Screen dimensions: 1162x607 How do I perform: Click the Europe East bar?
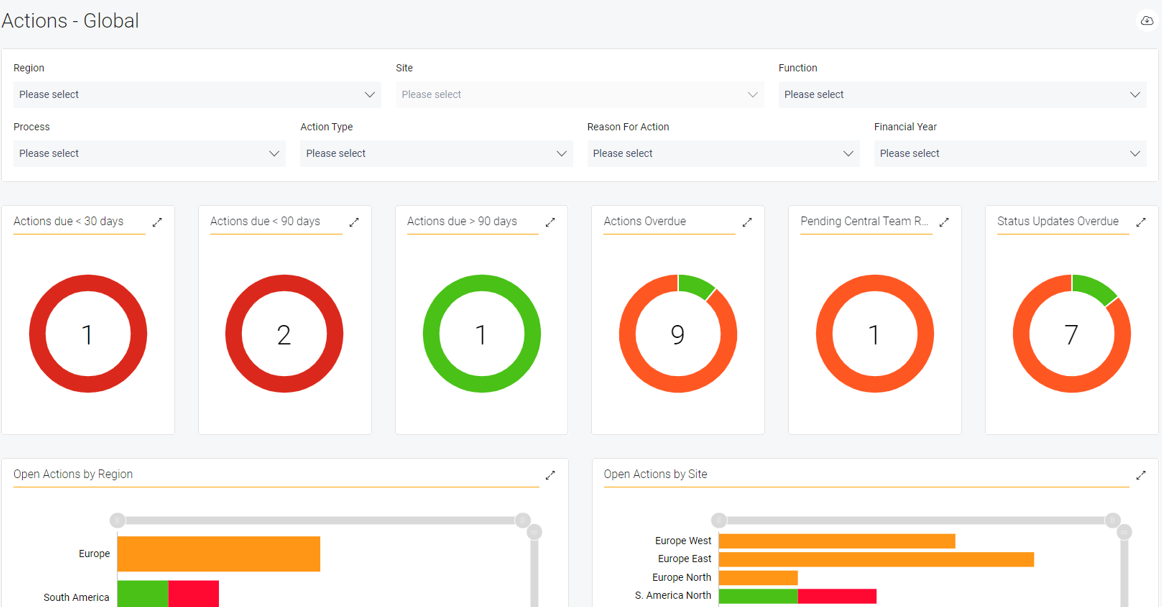tap(876, 560)
